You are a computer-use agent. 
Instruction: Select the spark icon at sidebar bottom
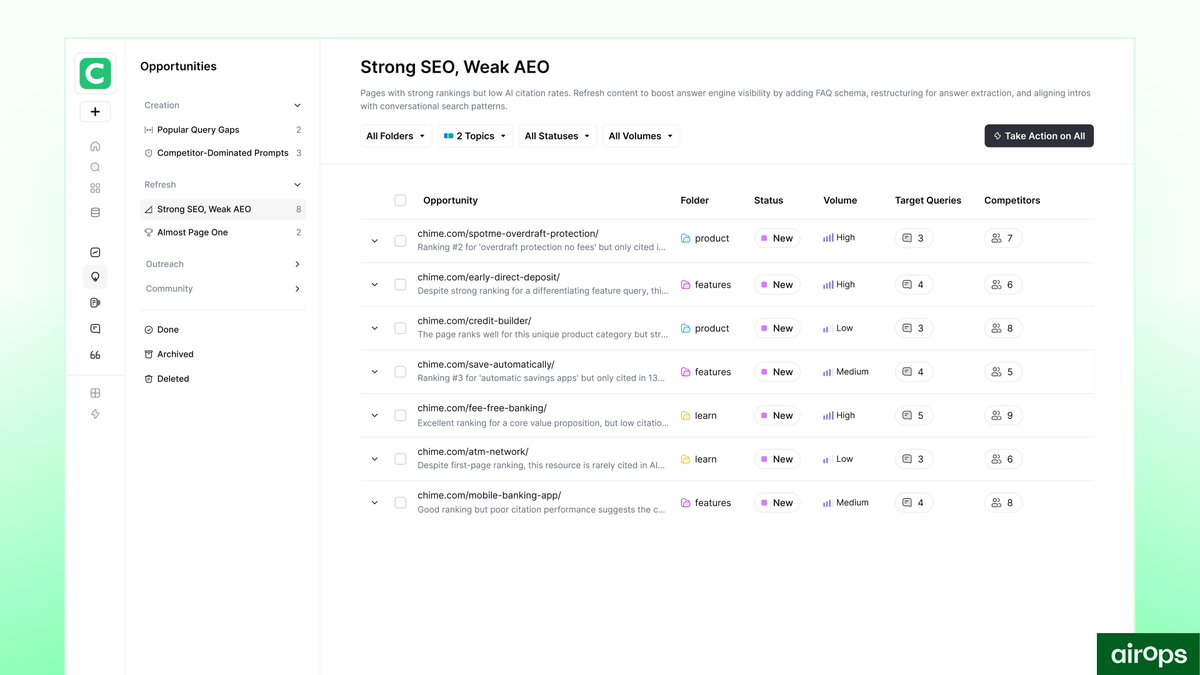95,413
